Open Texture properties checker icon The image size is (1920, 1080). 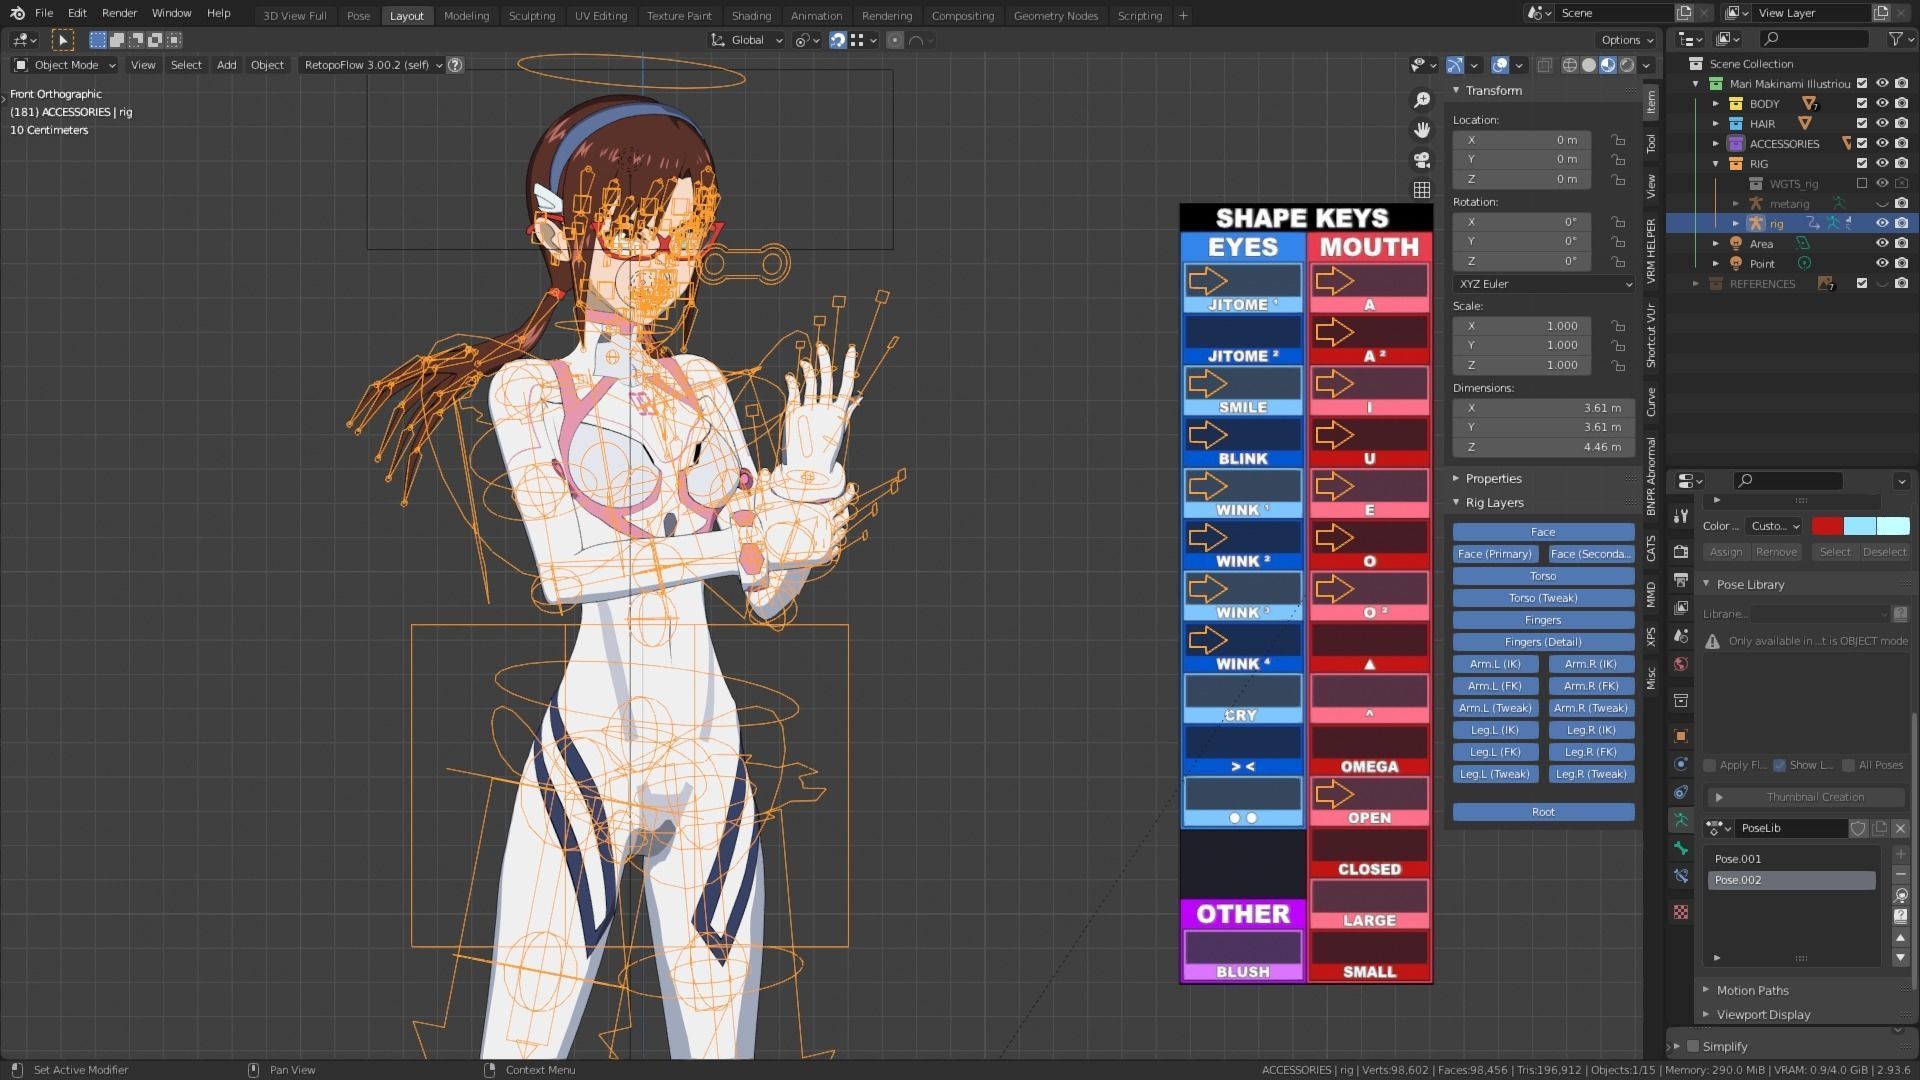(x=1681, y=912)
